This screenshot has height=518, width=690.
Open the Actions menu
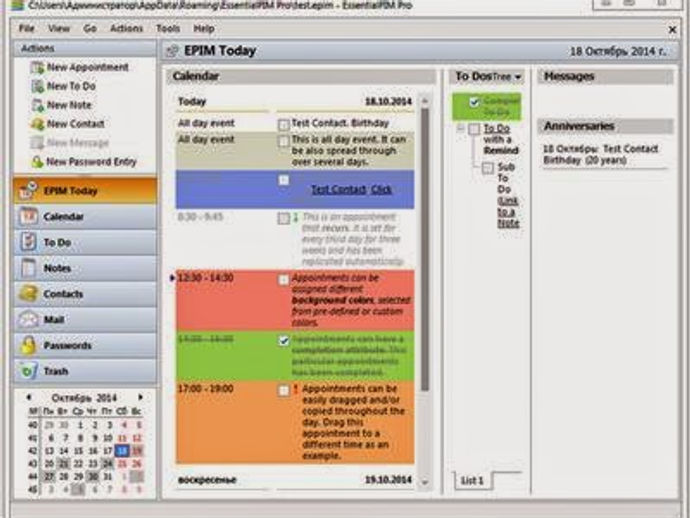(x=126, y=29)
